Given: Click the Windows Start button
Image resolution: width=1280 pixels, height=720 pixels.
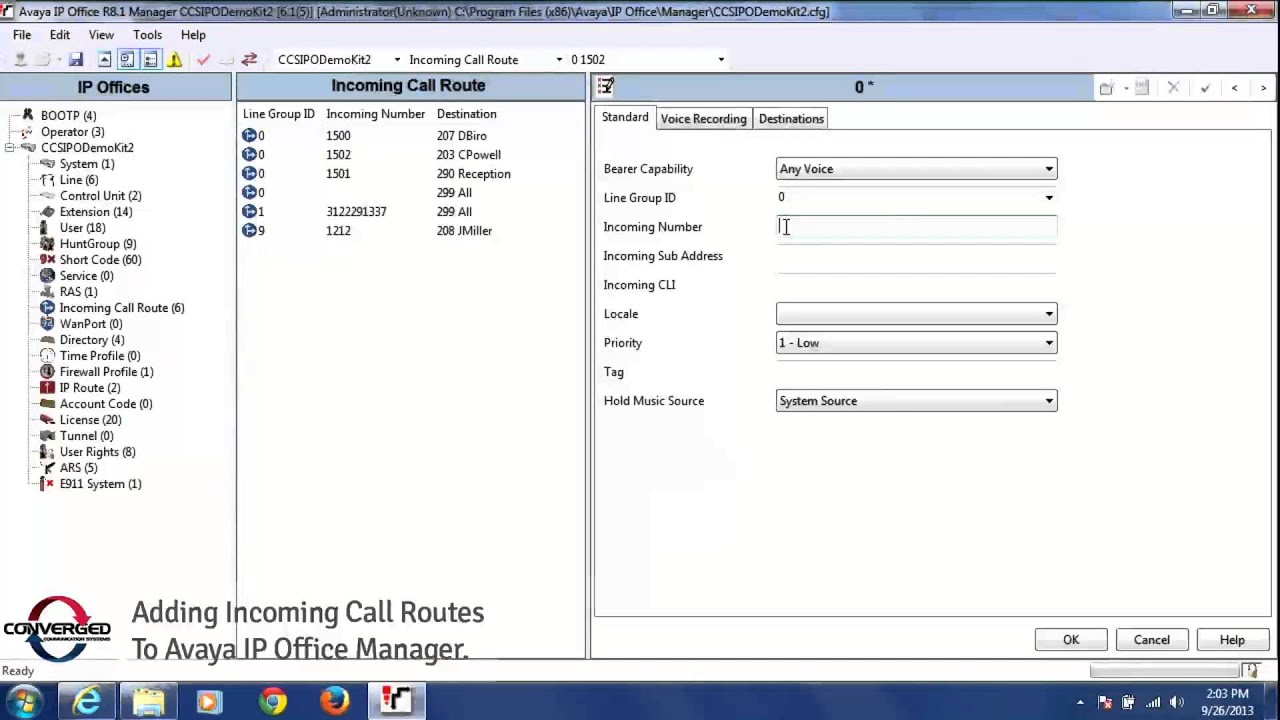Looking at the screenshot, I should tap(25, 700).
